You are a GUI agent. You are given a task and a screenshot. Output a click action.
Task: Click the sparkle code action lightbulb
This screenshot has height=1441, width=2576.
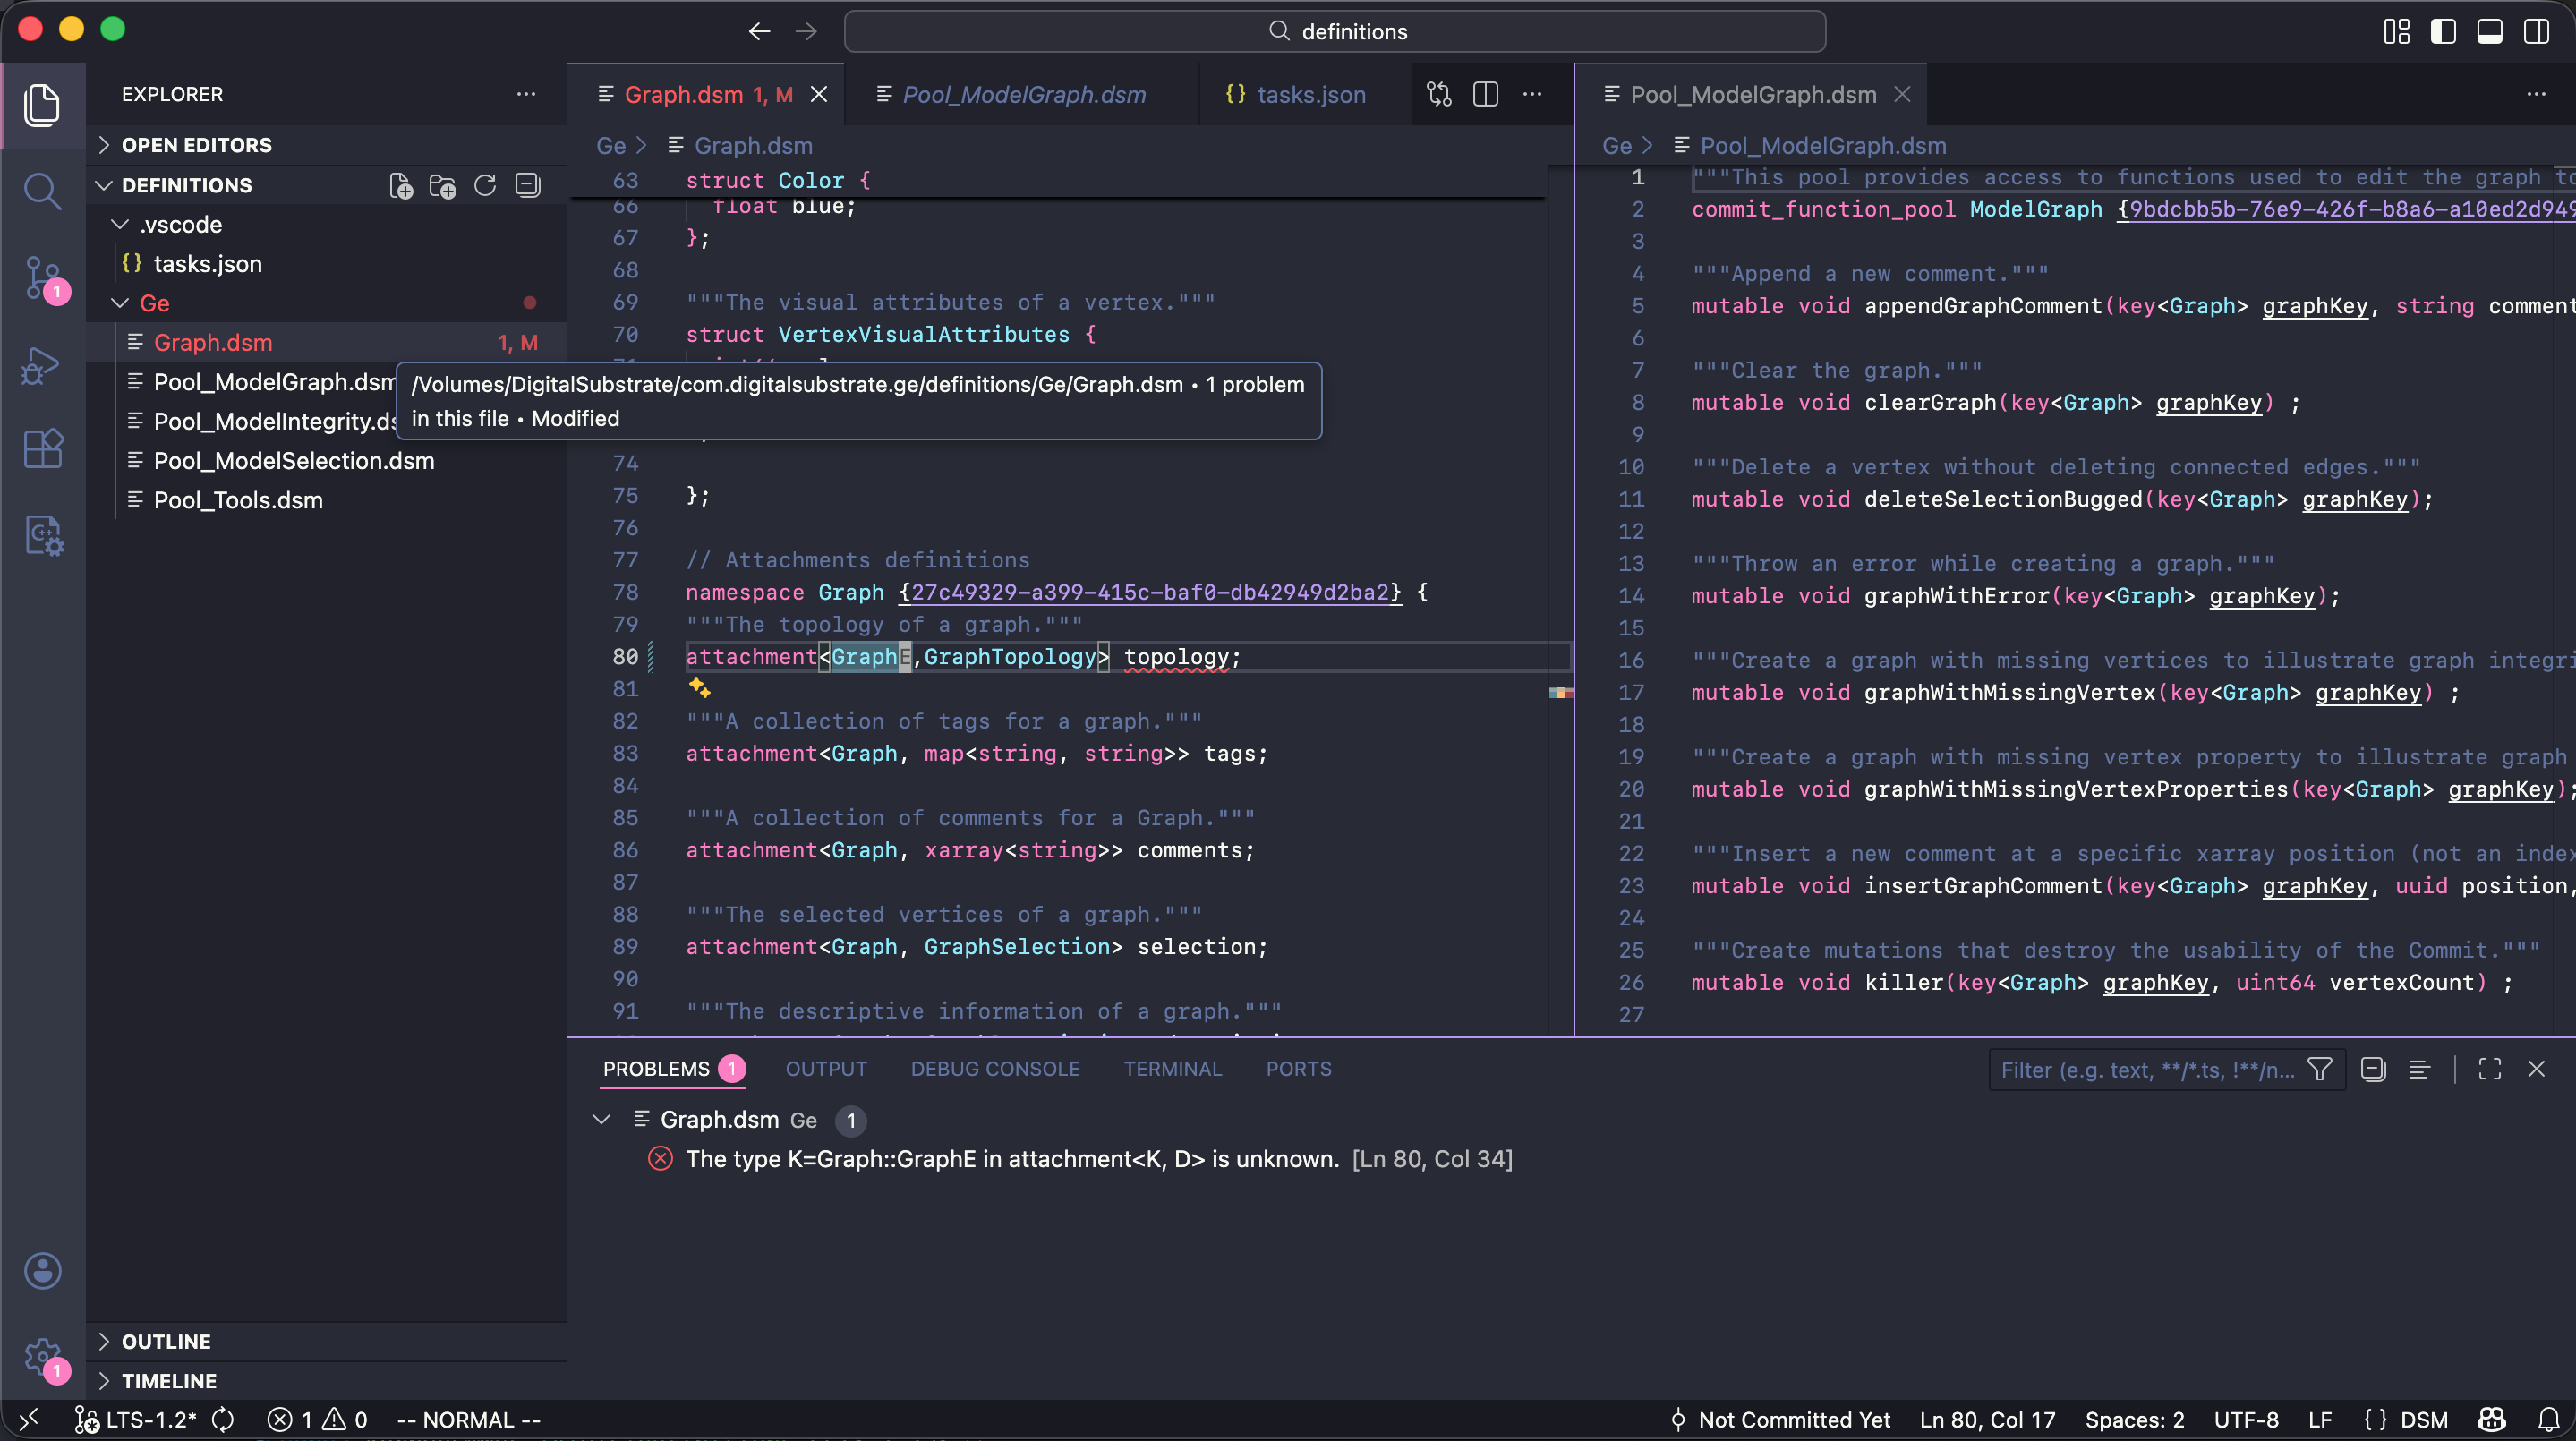point(699,688)
